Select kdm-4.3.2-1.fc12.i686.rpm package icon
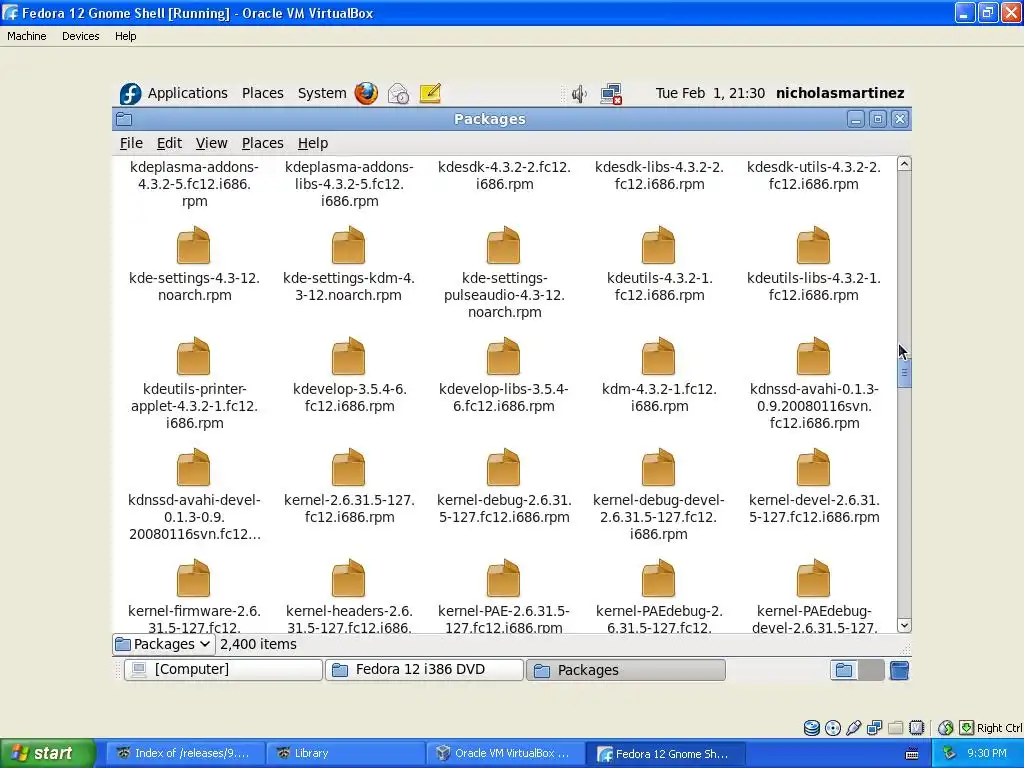1024x768 pixels. click(x=658, y=356)
